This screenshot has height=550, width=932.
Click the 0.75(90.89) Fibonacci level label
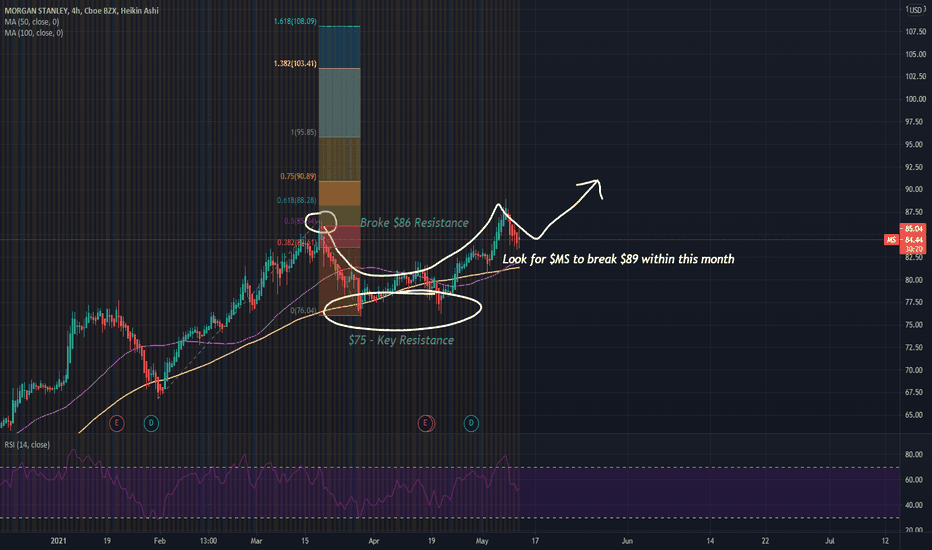[298, 177]
